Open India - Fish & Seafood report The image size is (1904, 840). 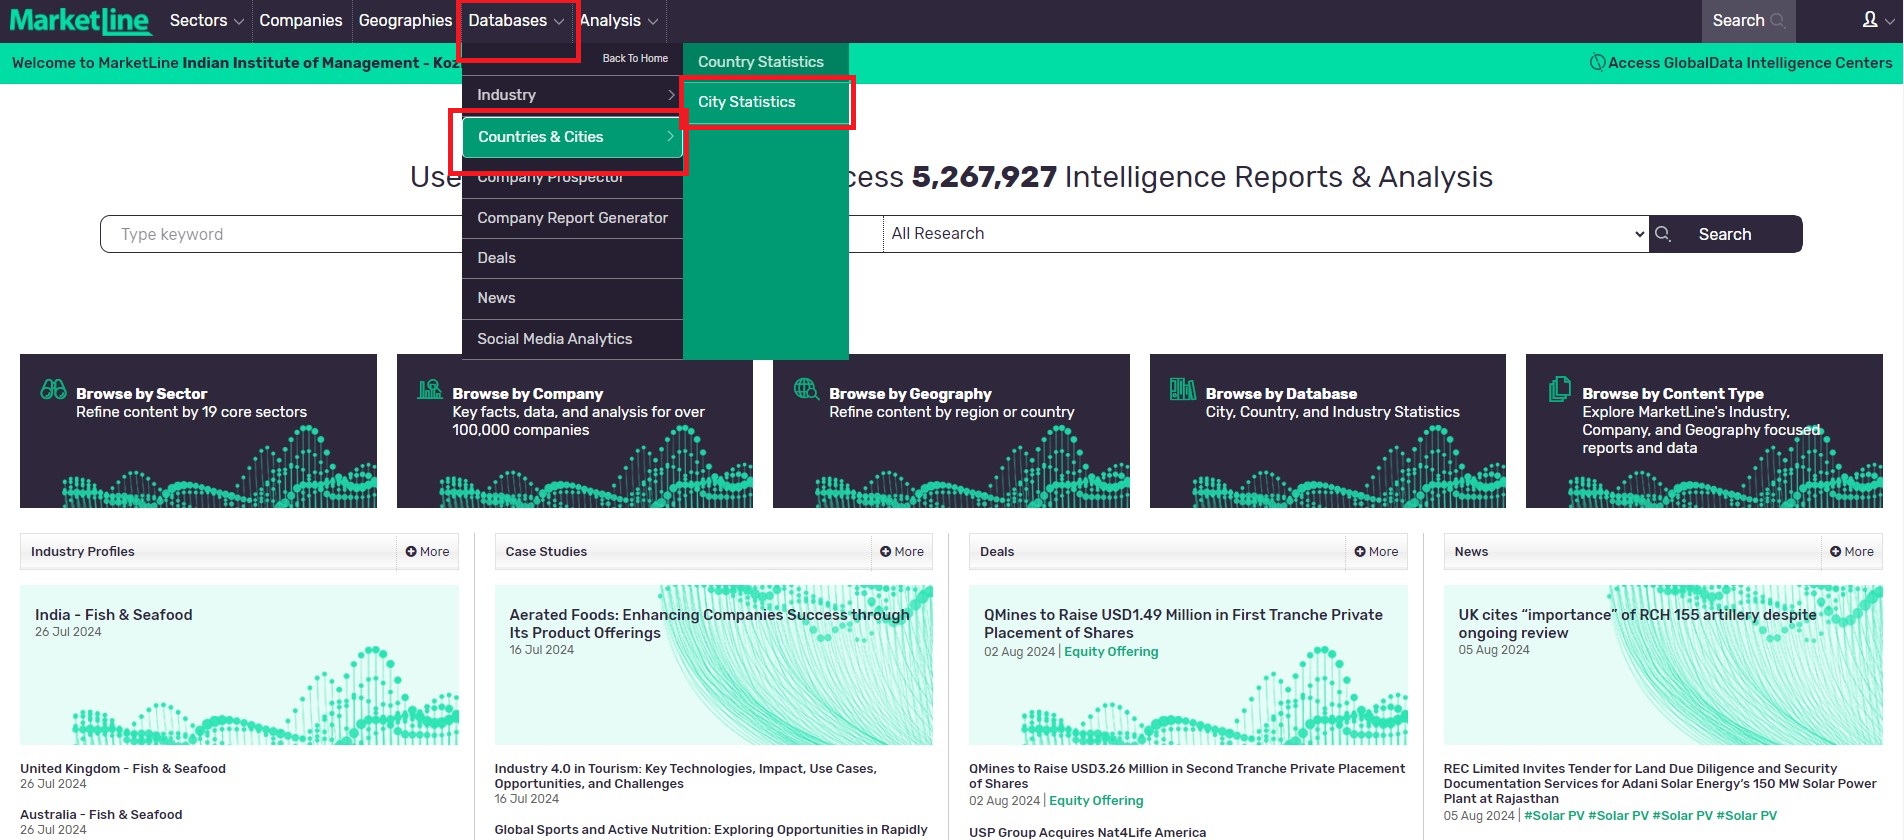pos(114,615)
